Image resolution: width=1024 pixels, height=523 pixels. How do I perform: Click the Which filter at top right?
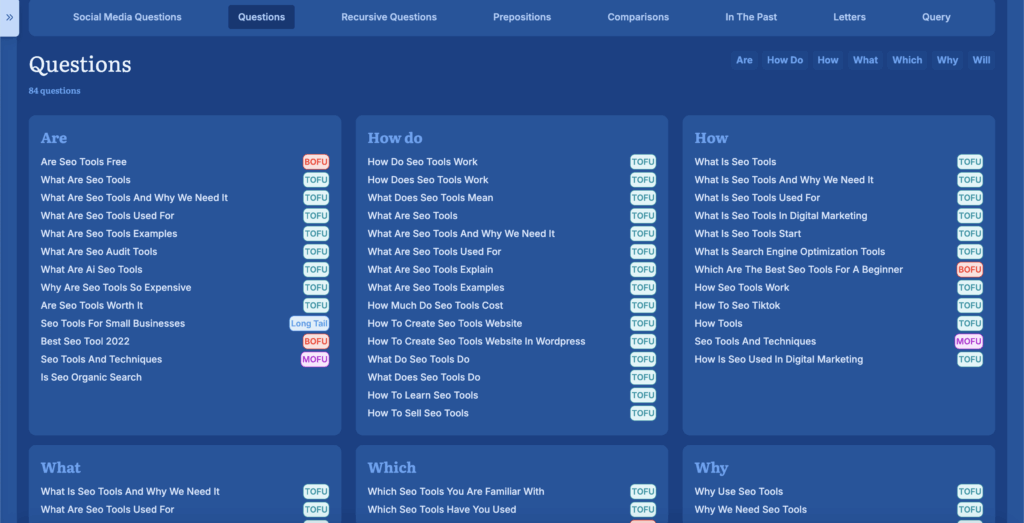tap(907, 60)
